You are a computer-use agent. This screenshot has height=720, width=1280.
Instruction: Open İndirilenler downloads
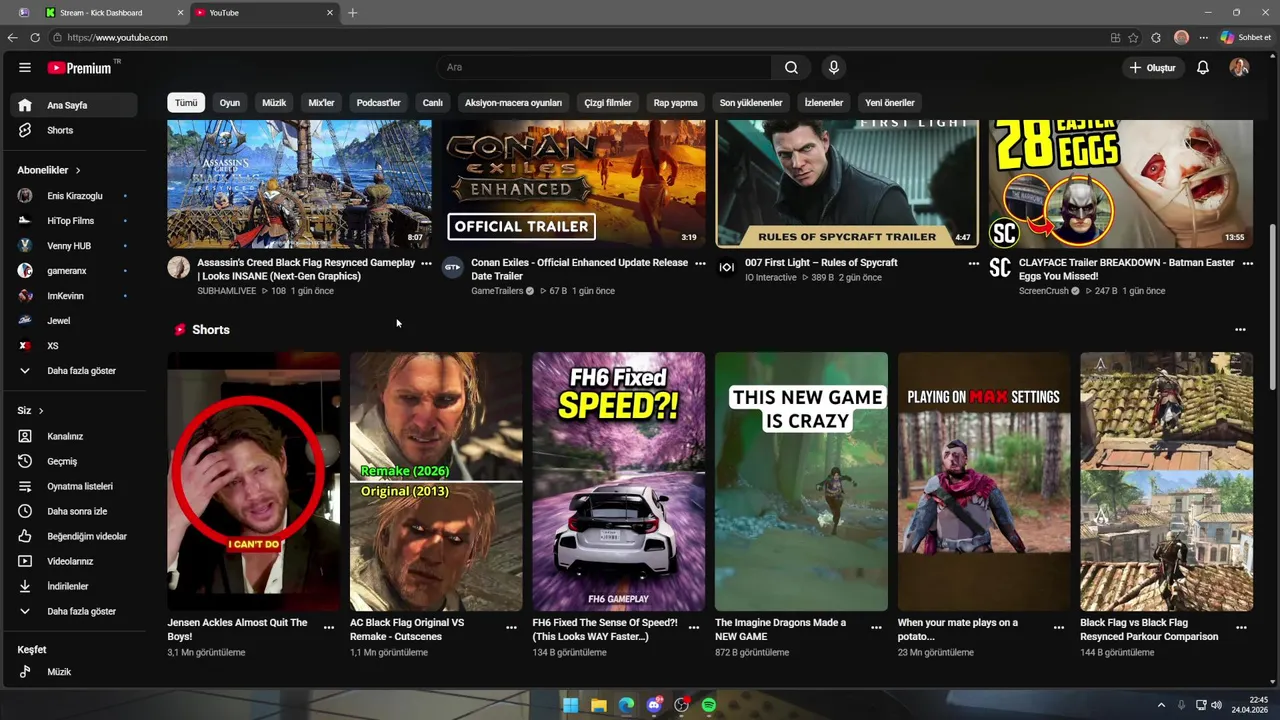[x=73, y=586]
